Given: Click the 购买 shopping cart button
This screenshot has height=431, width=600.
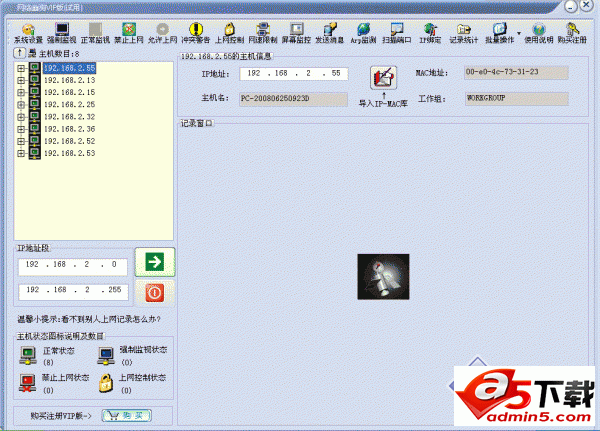Looking at the screenshot, I should [x=127, y=415].
